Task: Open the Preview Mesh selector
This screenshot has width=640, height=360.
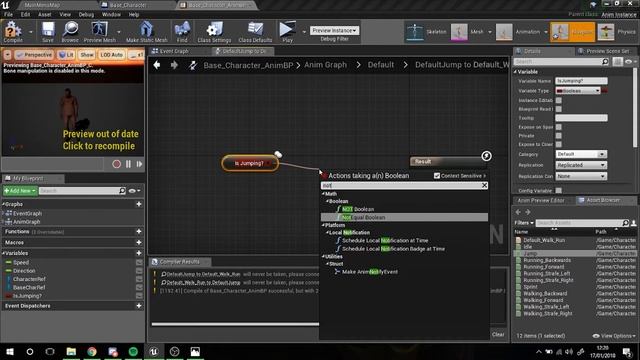Action: [x=99, y=31]
